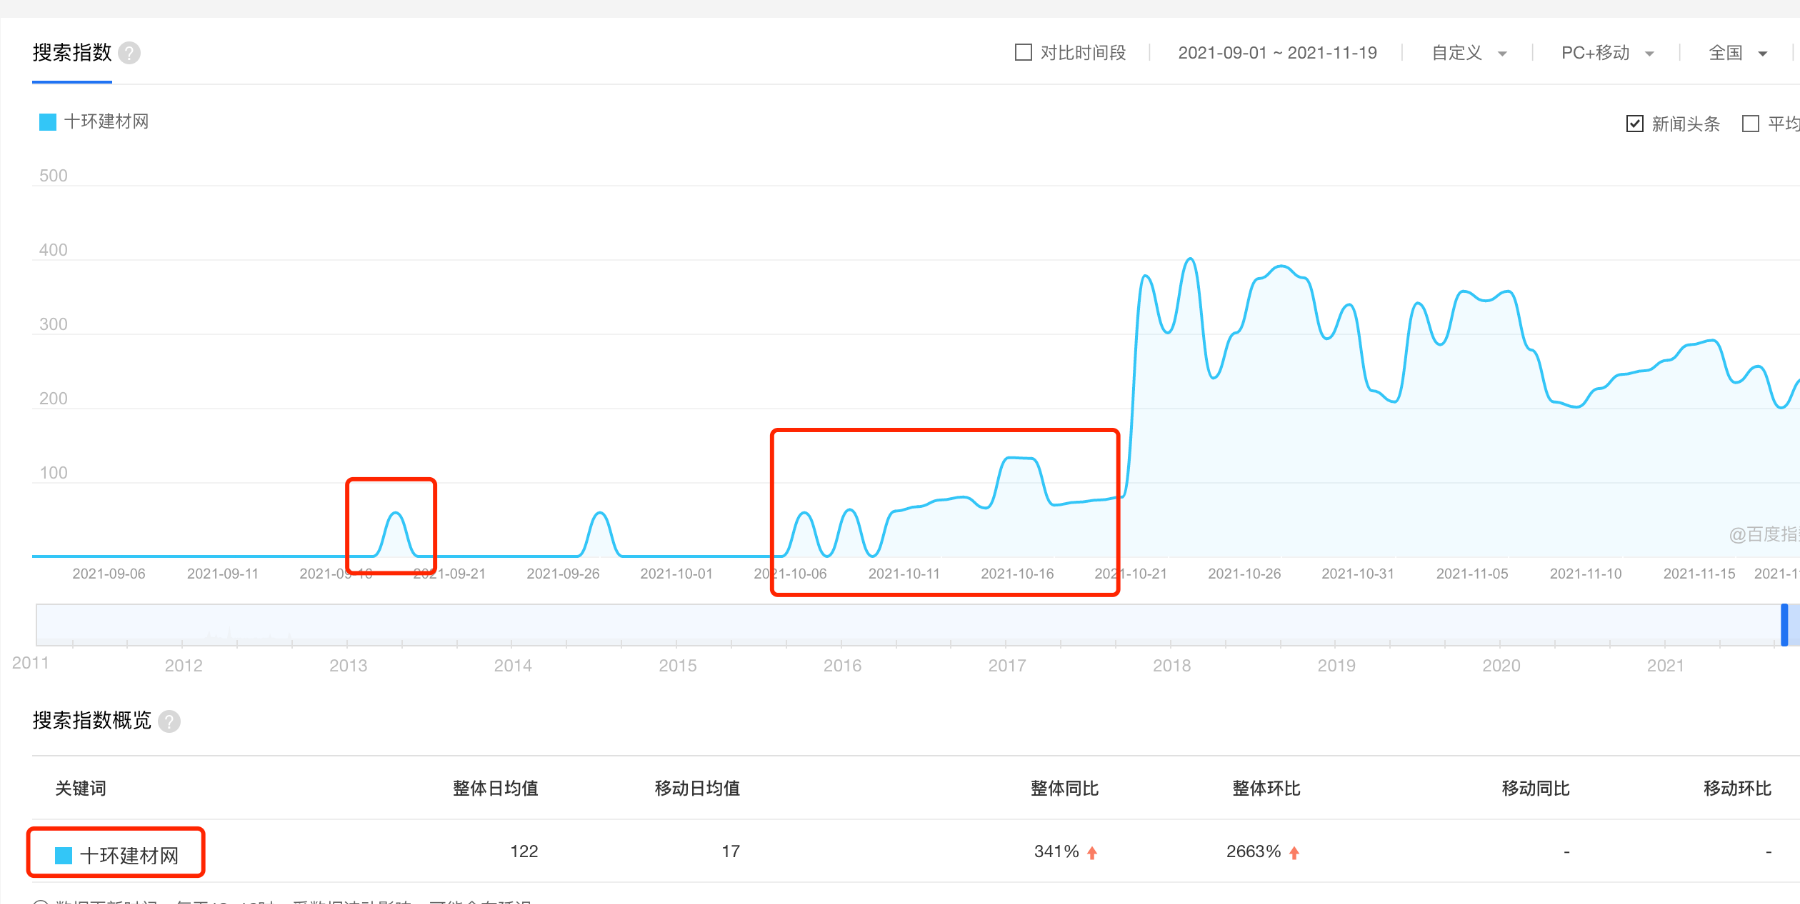Open the PC+移动 device dropdown
This screenshot has height=904, width=1800.
point(1606,53)
